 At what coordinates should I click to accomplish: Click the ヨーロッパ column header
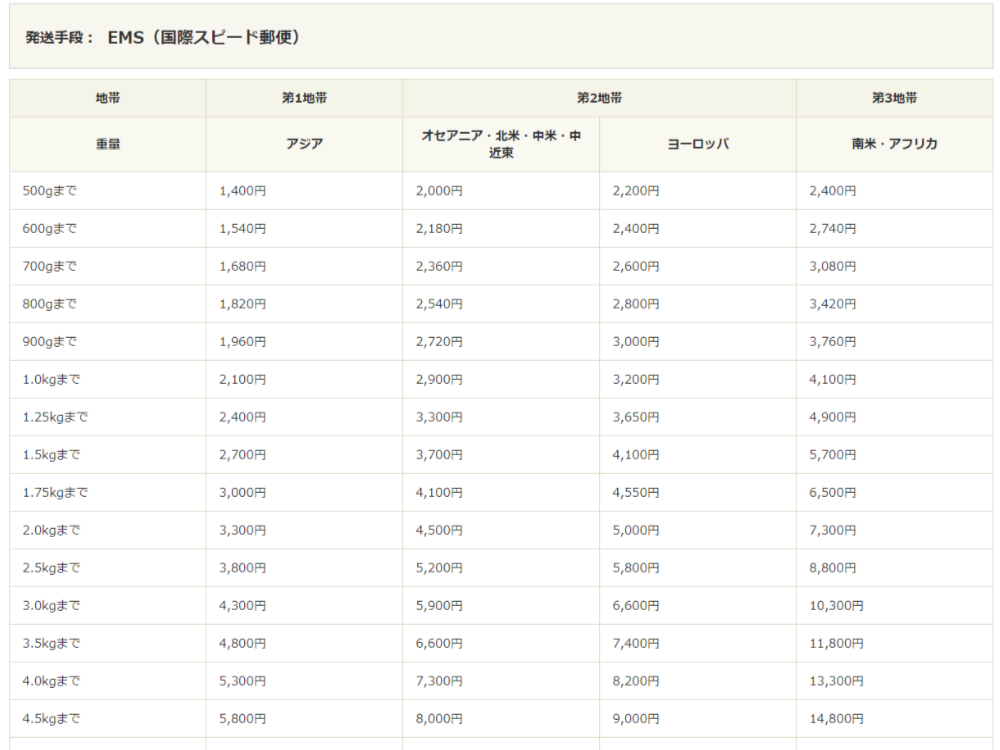point(698,144)
